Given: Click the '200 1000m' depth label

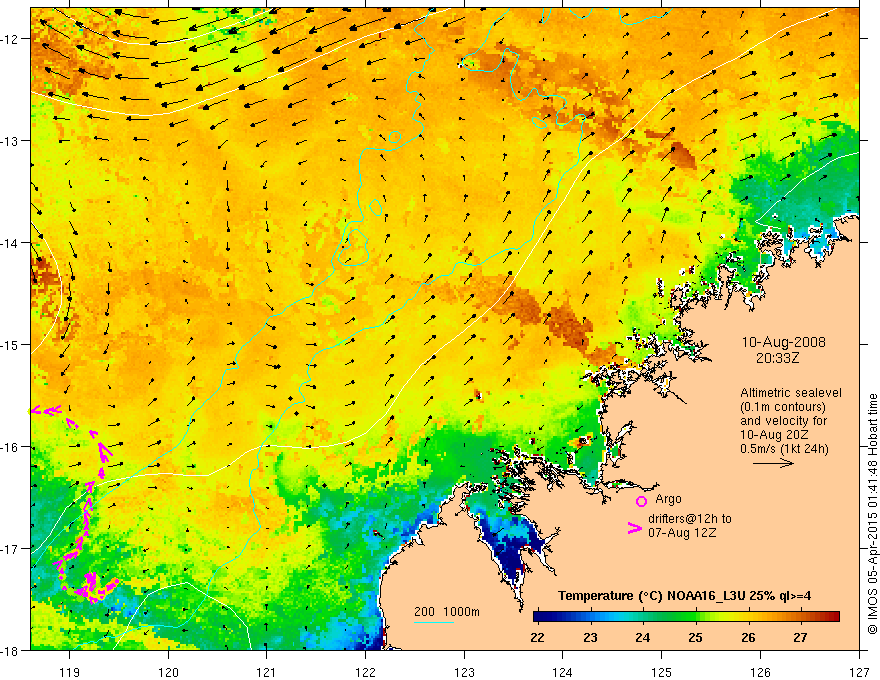Looking at the screenshot, I should pos(447,612).
